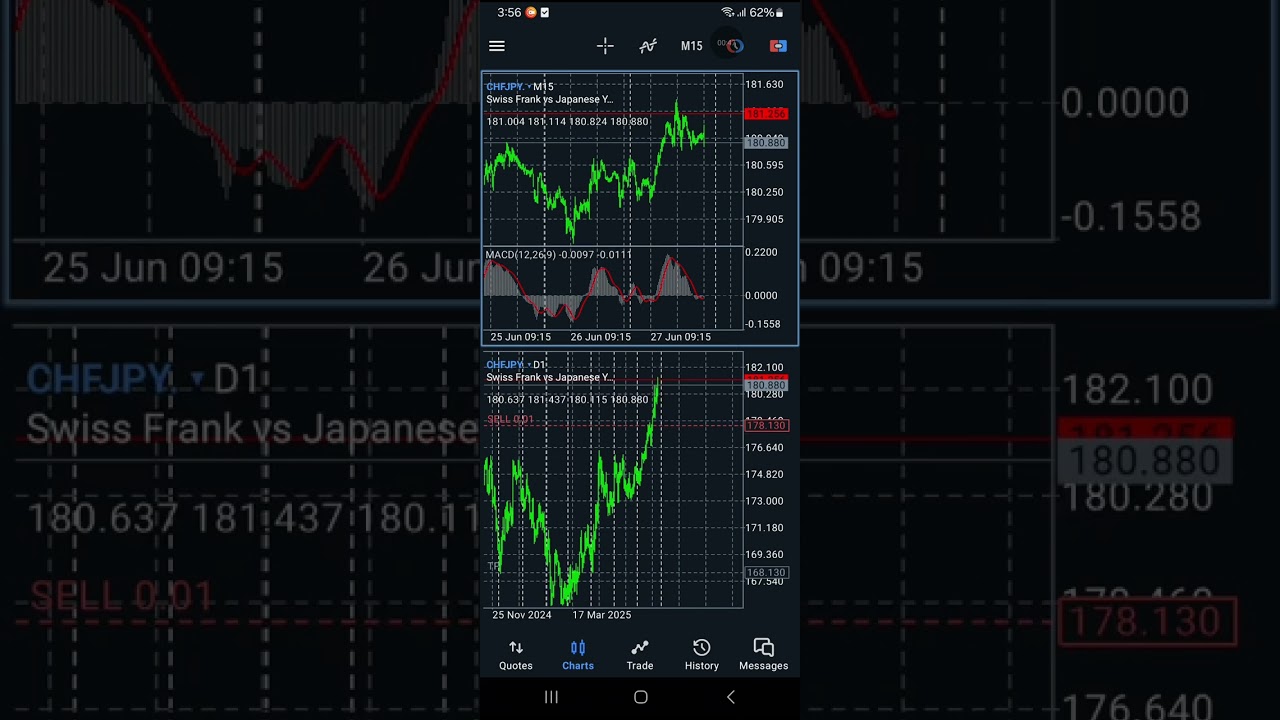Tap the red 181.256 price label
The image size is (1280, 720).
pyautogui.click(x=766, y=114)
